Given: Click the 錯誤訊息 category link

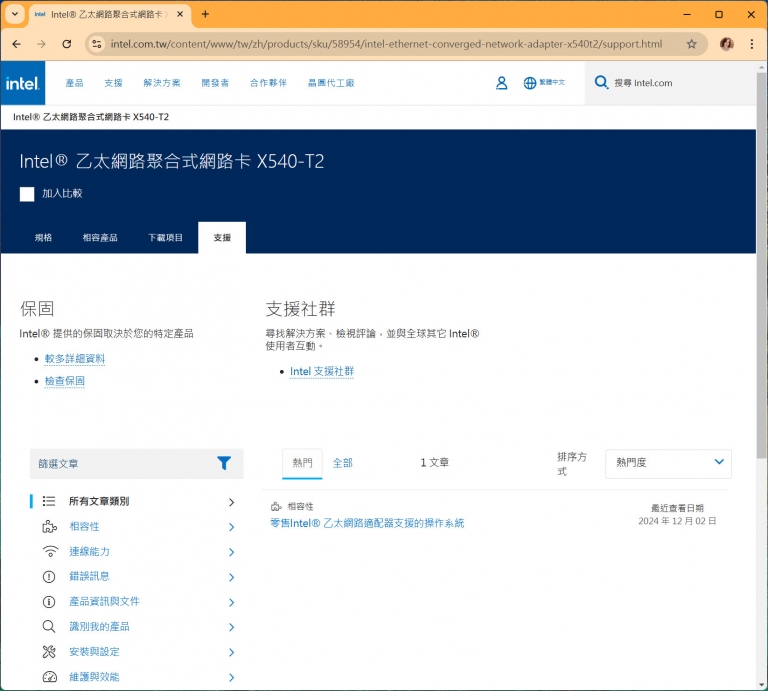Looking at the screenshot, I should click(90, 576).
